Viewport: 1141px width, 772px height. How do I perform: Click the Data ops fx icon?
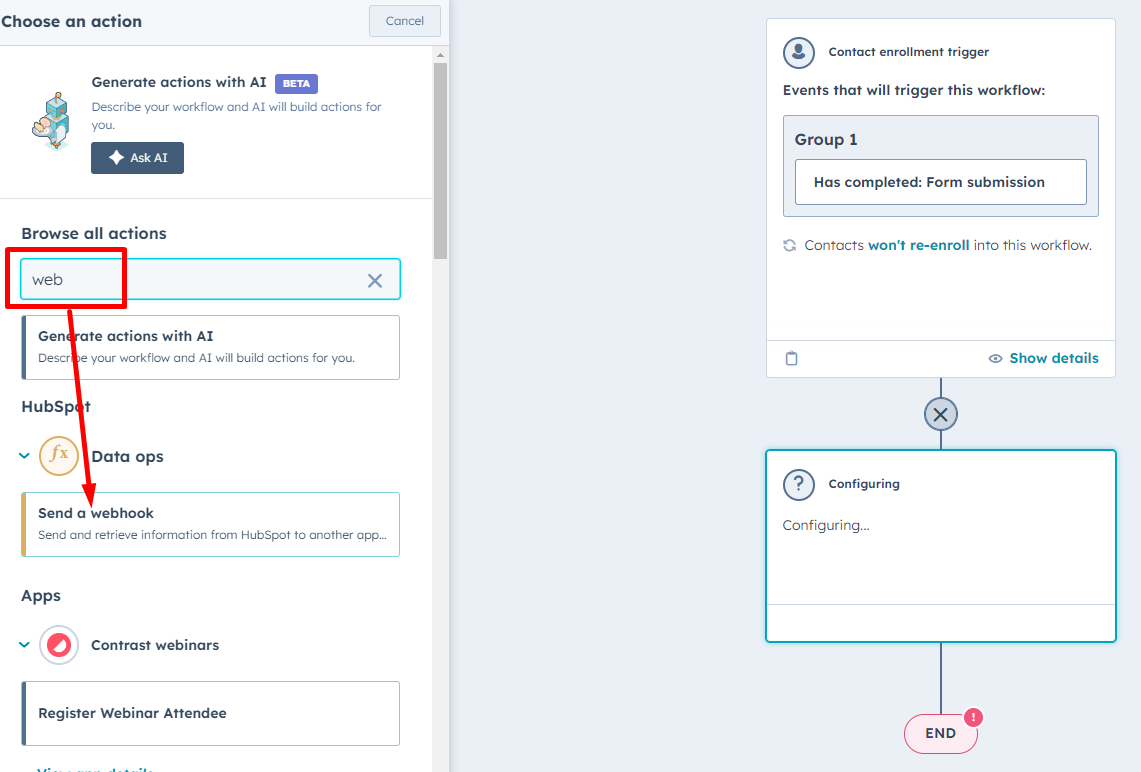(58, 455)
